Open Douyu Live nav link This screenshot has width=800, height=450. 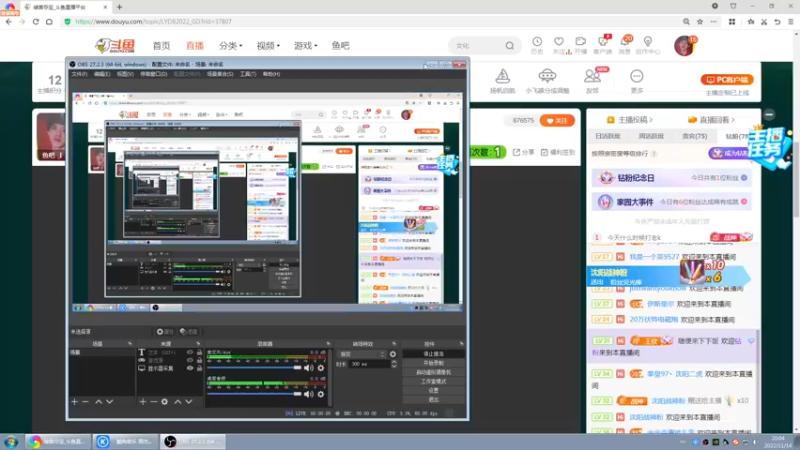coord(194,45)
